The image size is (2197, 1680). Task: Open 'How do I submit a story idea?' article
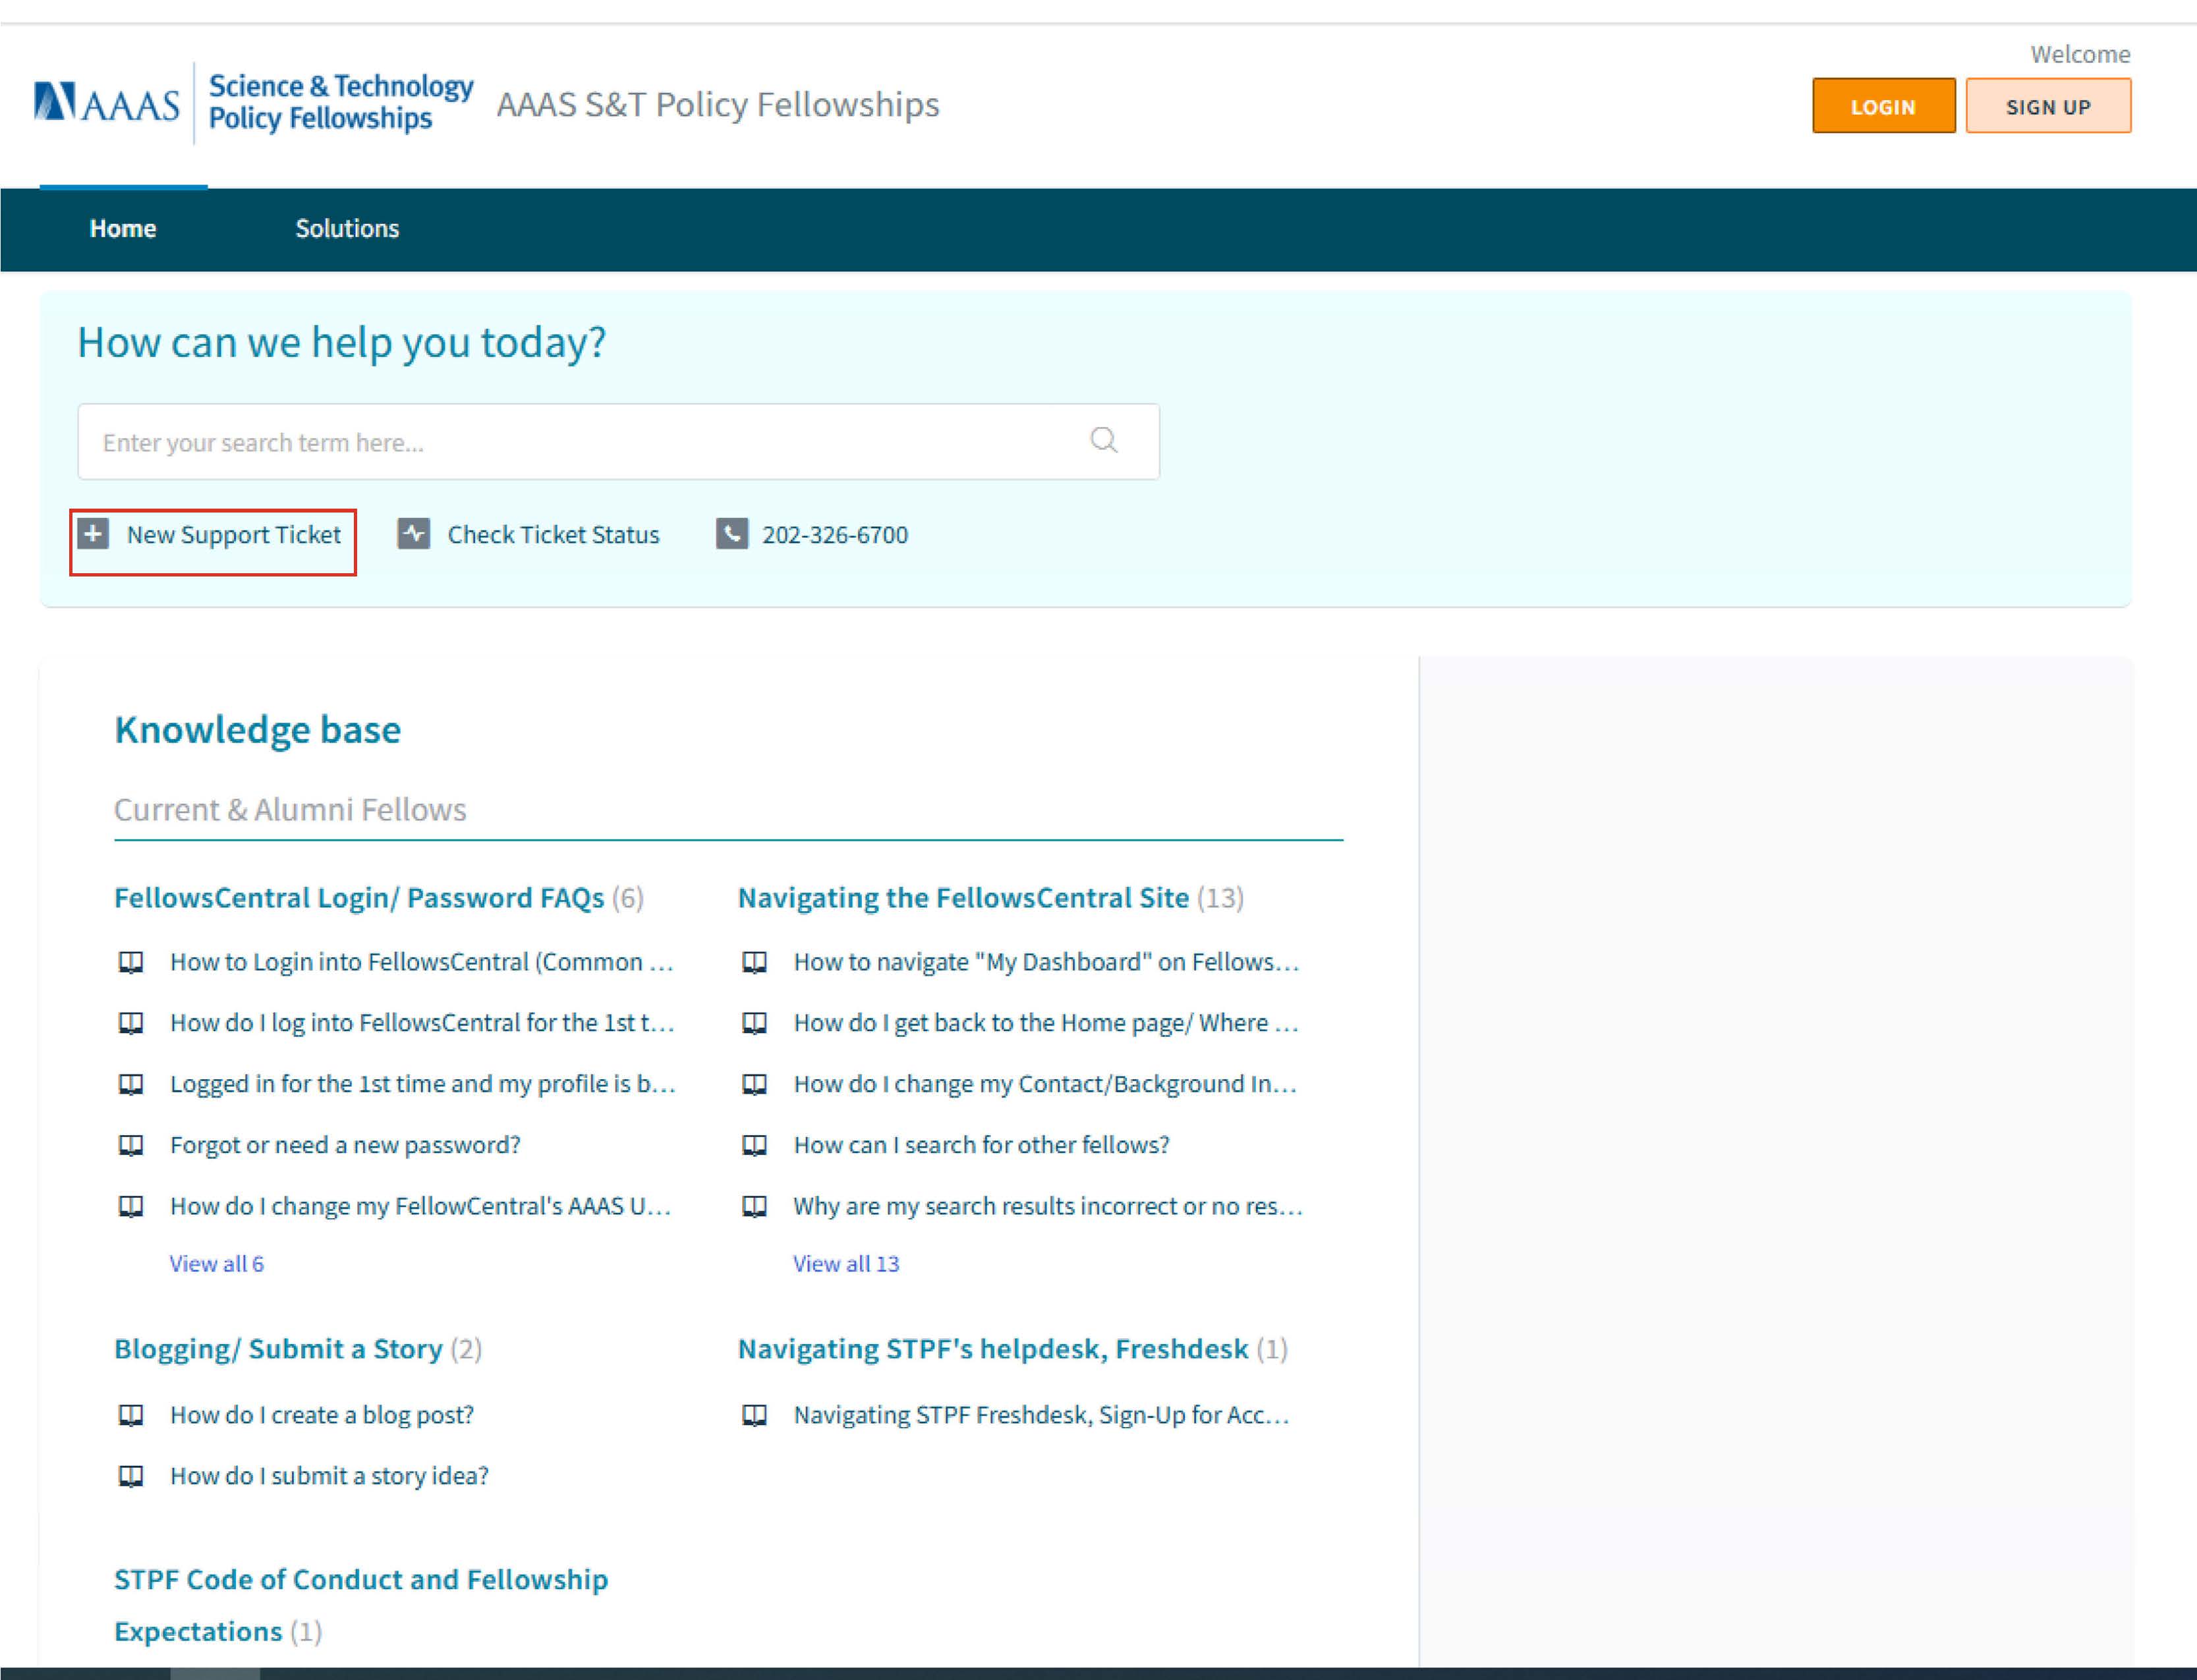click(x=329, y=1476)
